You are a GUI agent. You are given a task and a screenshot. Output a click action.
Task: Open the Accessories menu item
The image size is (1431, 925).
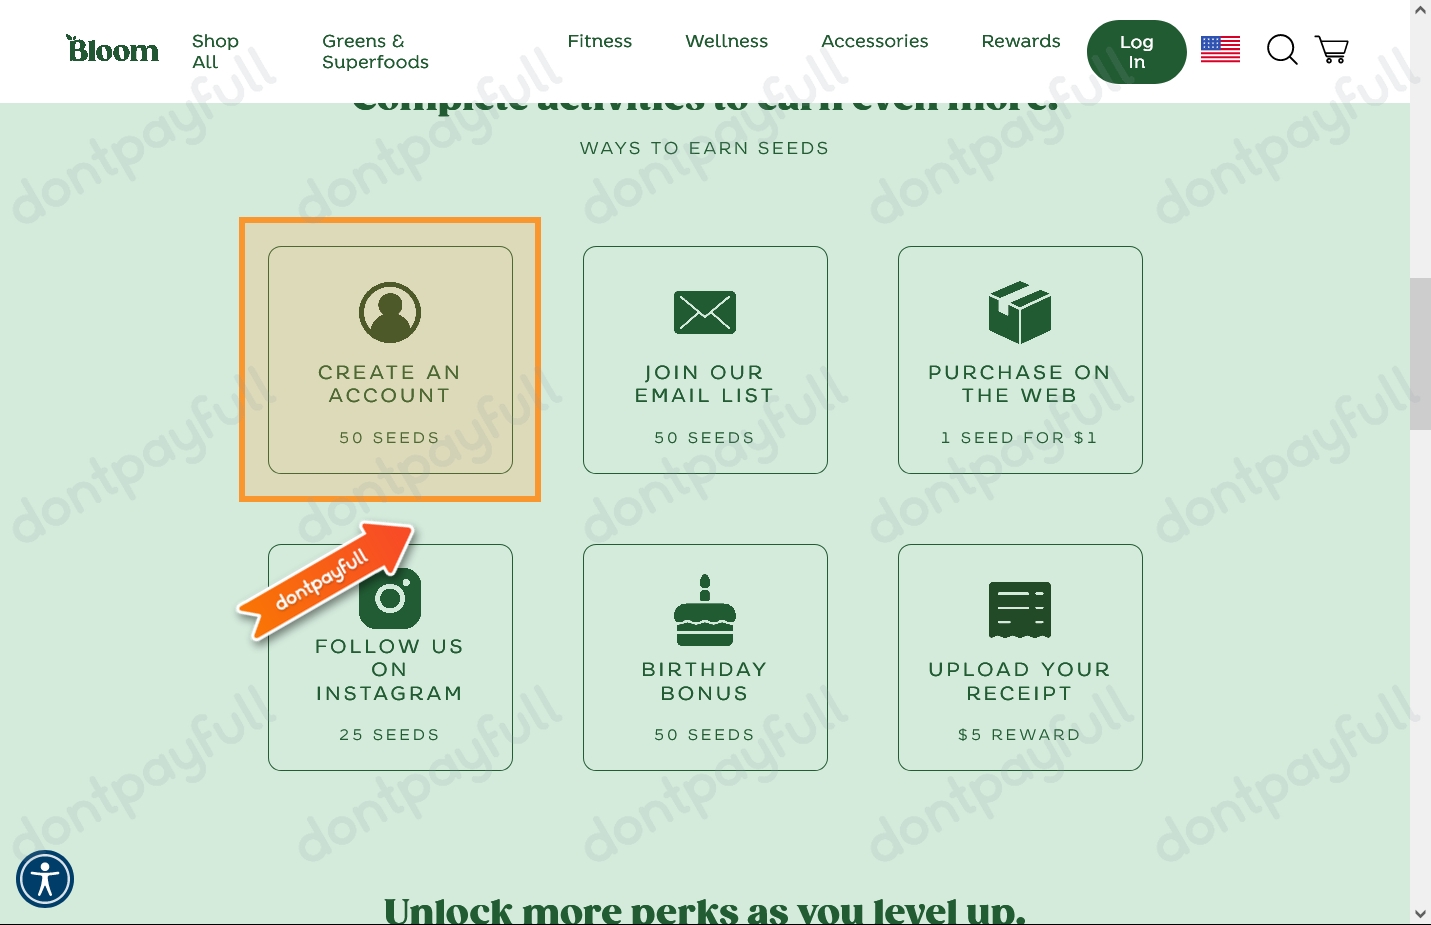pyautogui.click(x=875, y=41)
